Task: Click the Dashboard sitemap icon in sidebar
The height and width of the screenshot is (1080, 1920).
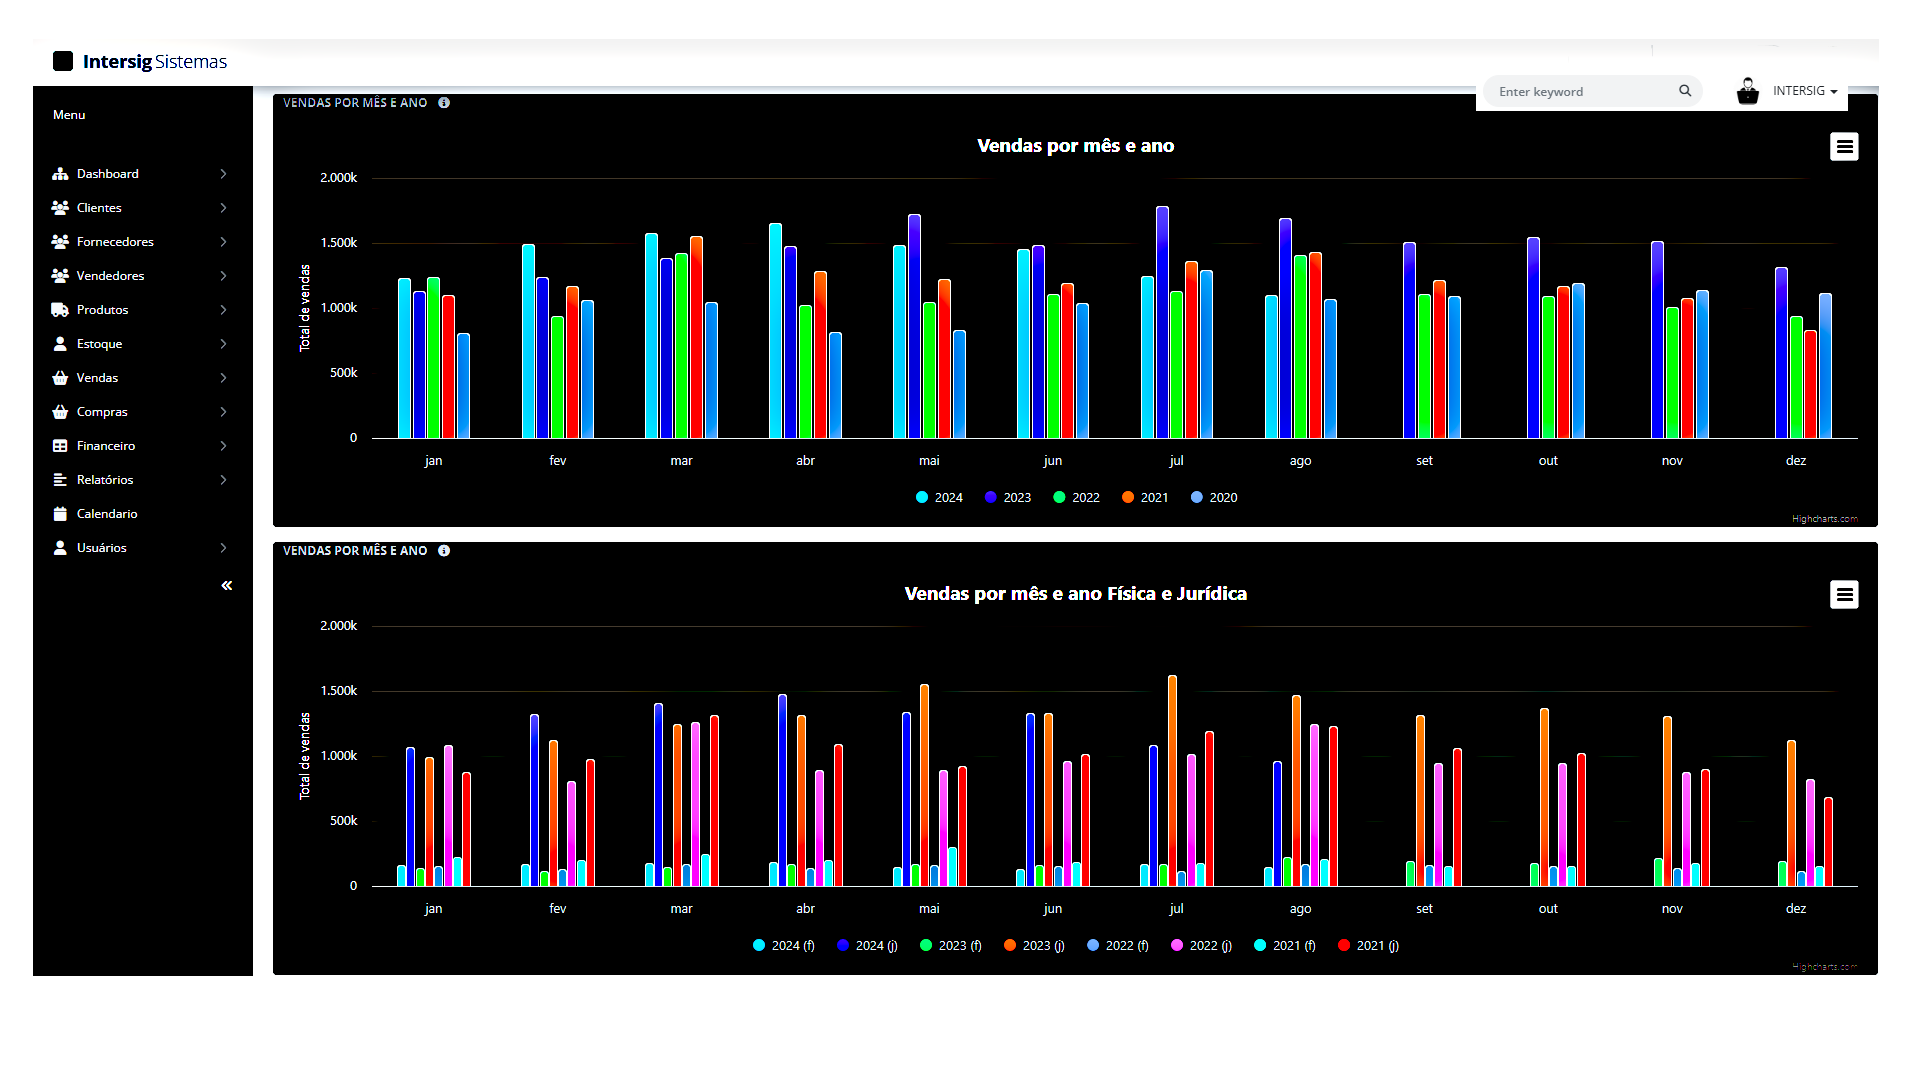Action: pos(60,174)
